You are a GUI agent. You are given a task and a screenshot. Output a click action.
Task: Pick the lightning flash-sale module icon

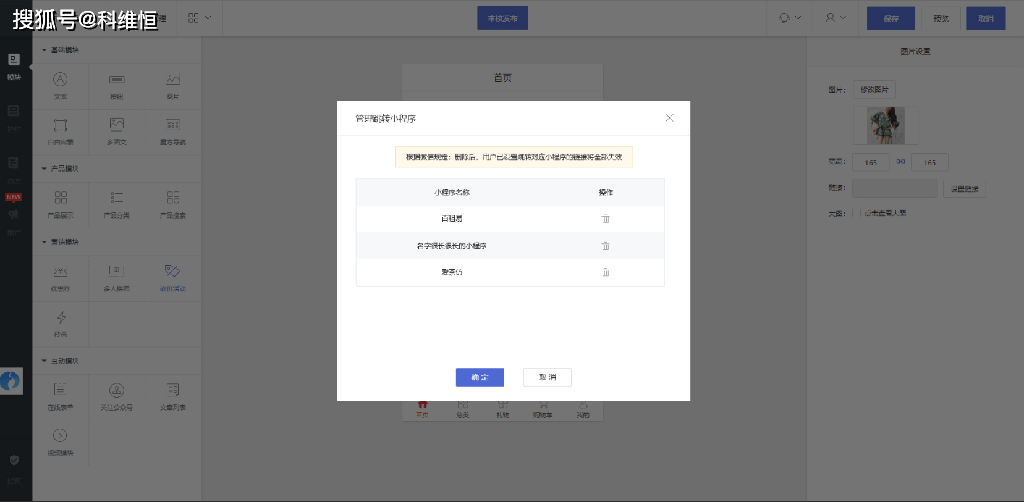point(61,318)
